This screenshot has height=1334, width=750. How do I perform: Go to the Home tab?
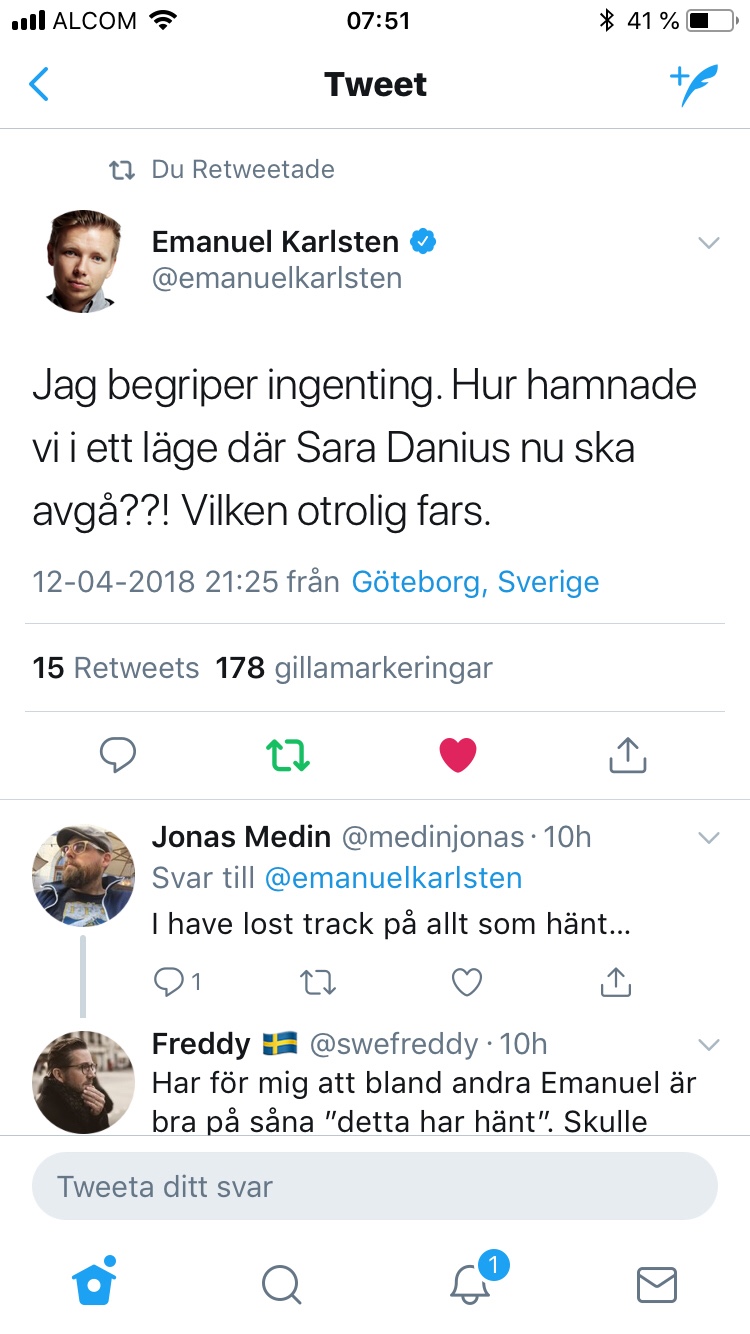(x=94, y=1284)
